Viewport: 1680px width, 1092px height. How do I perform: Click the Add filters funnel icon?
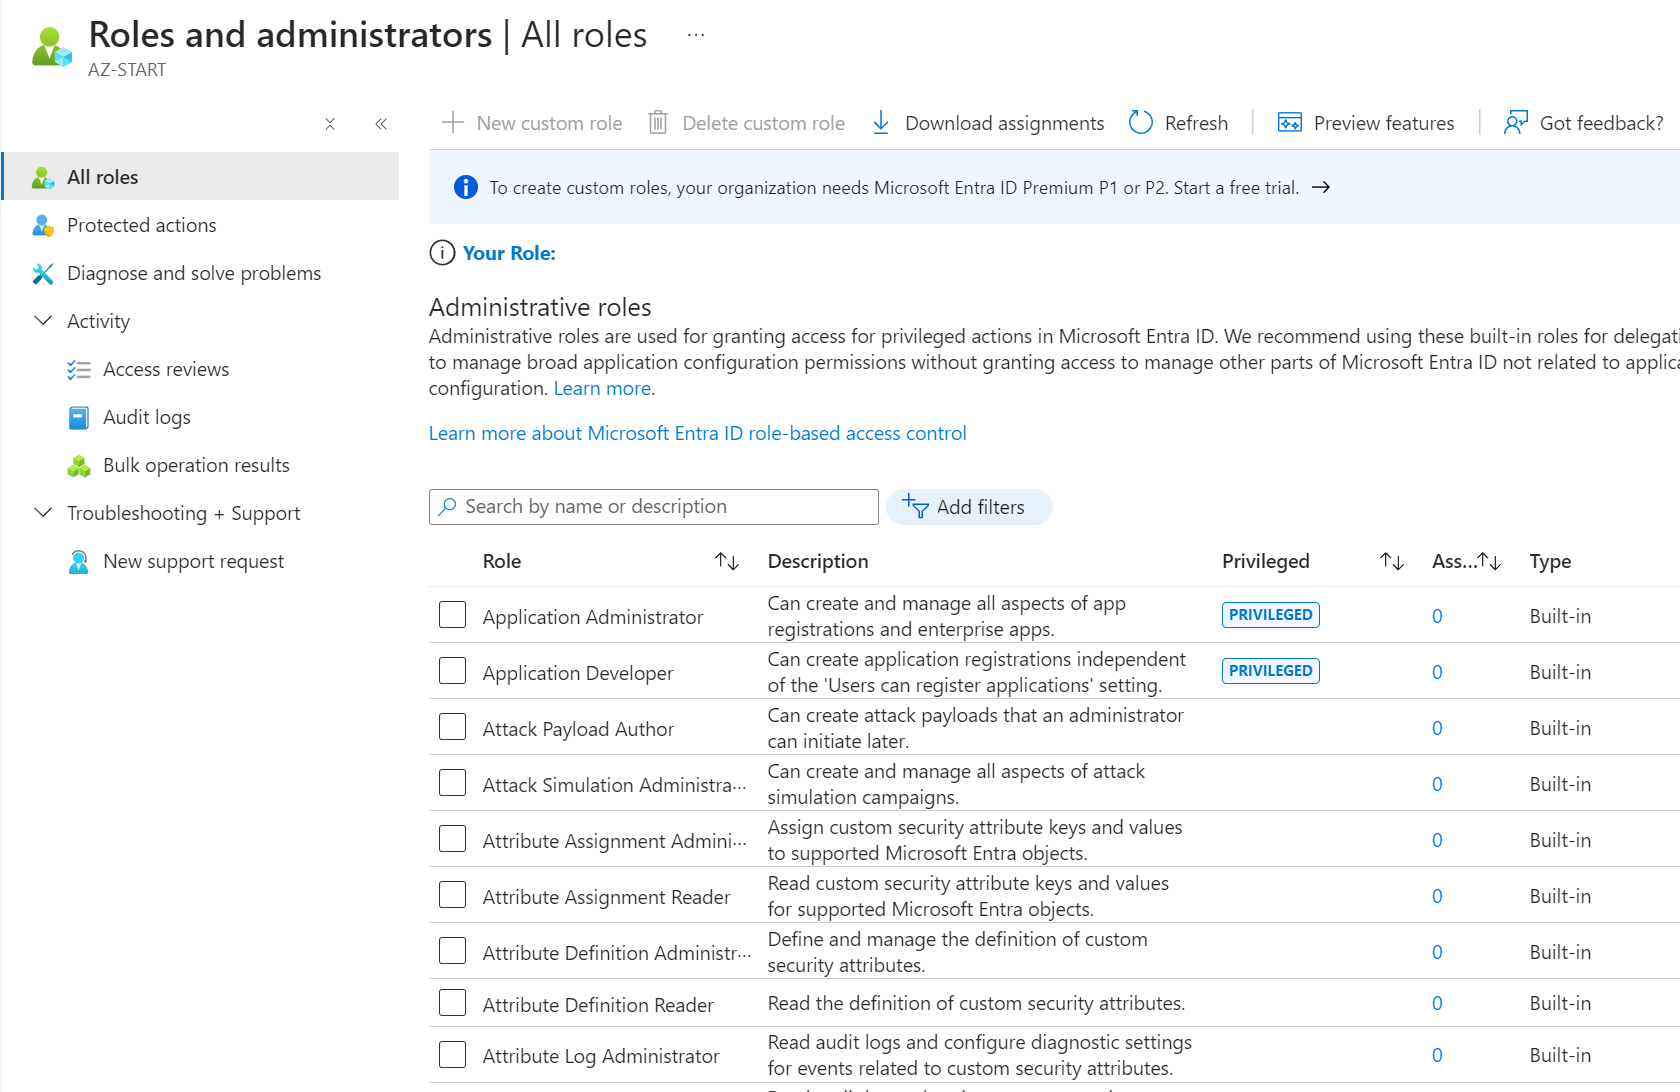pos(915,506)
